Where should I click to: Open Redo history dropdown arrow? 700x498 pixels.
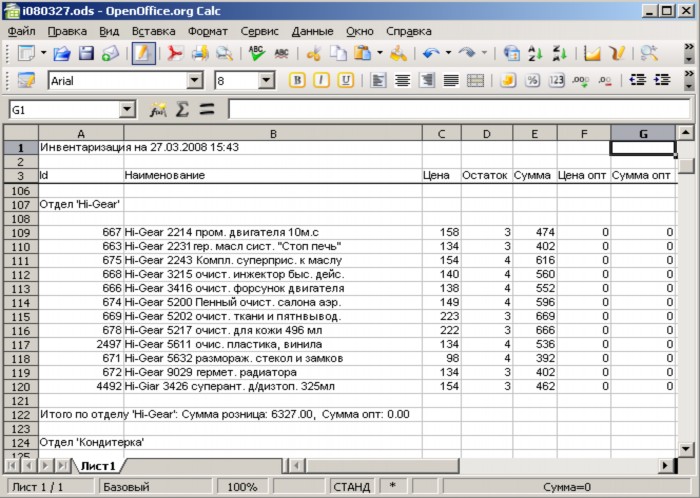484,53
